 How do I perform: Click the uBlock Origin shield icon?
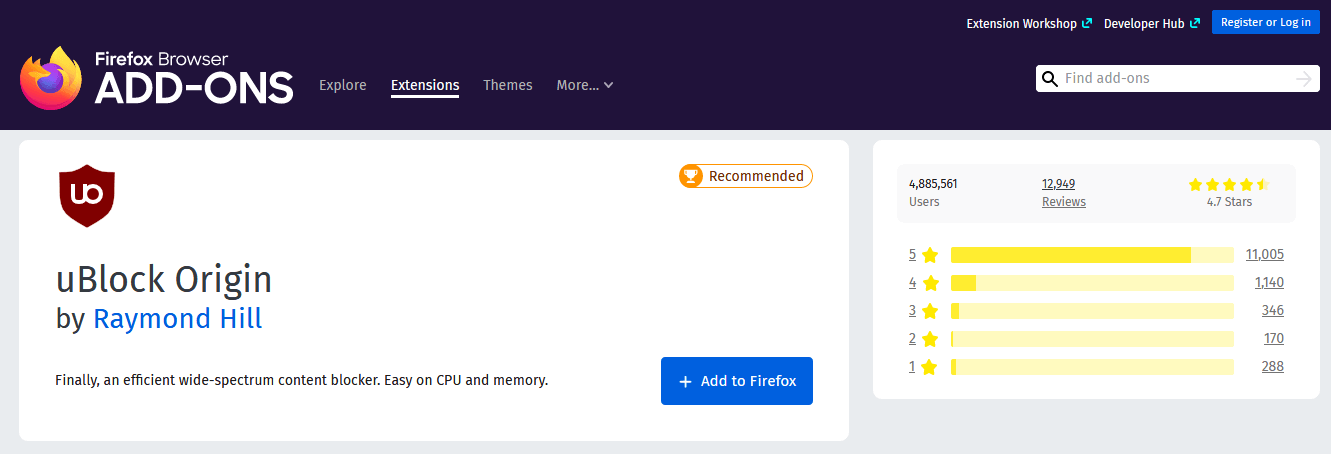coord(87,195)
